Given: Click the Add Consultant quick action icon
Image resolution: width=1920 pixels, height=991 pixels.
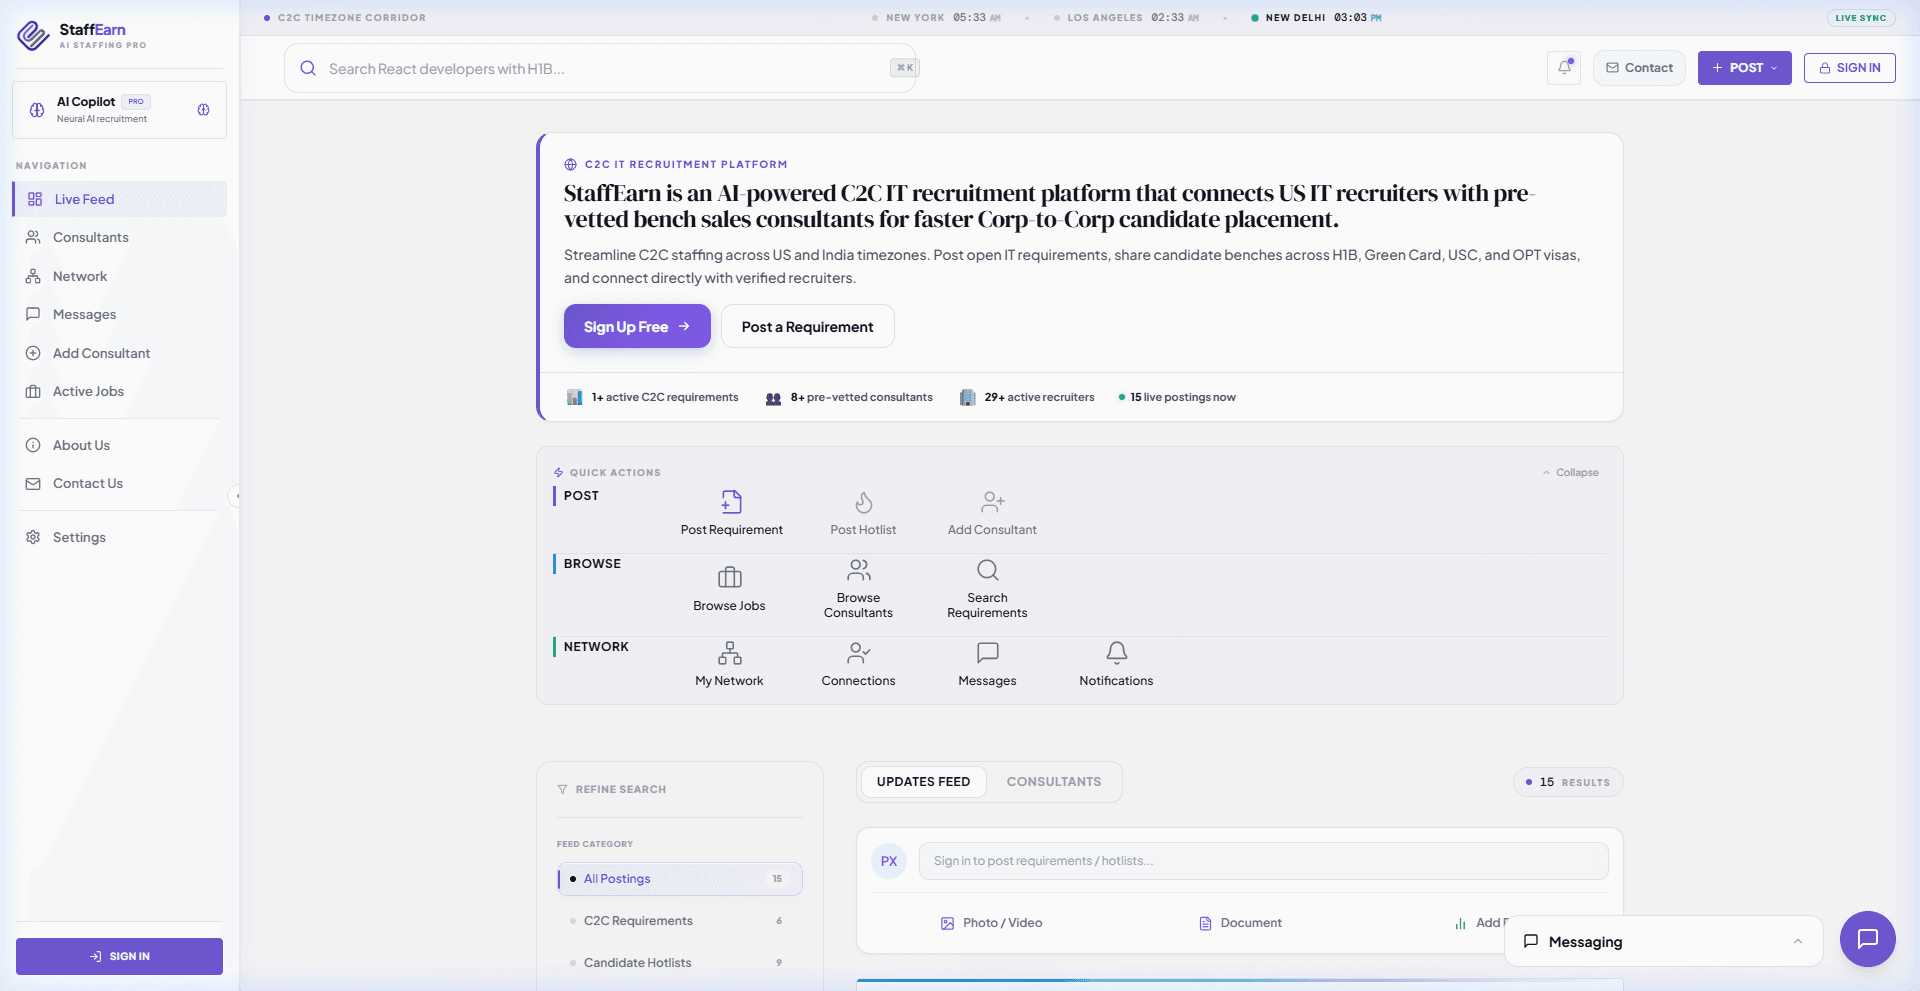Looking at the screenshot, I should point(993,501).
